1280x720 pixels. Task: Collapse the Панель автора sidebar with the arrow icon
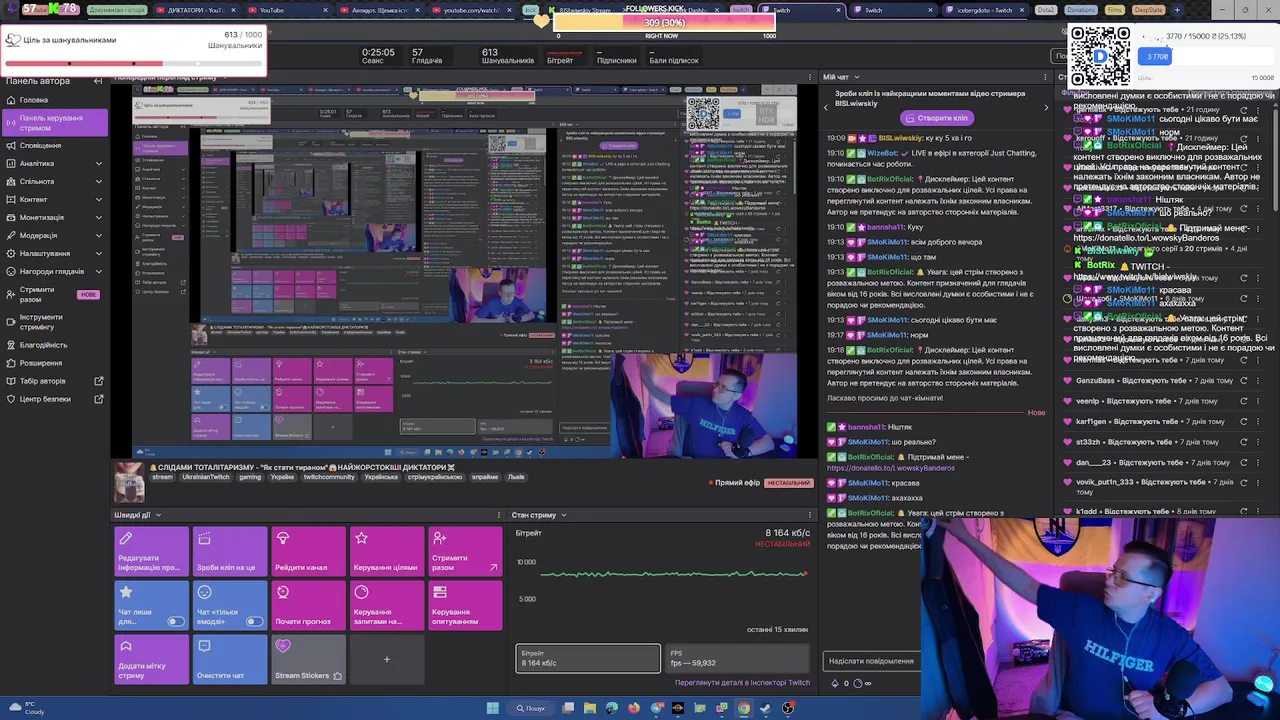coord(98,81)
